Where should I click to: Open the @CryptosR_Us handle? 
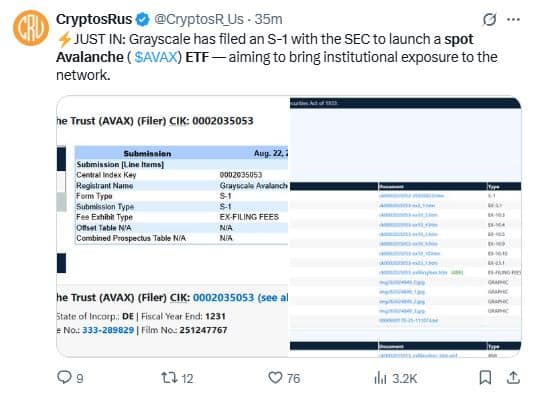click(x=199, y=19)
